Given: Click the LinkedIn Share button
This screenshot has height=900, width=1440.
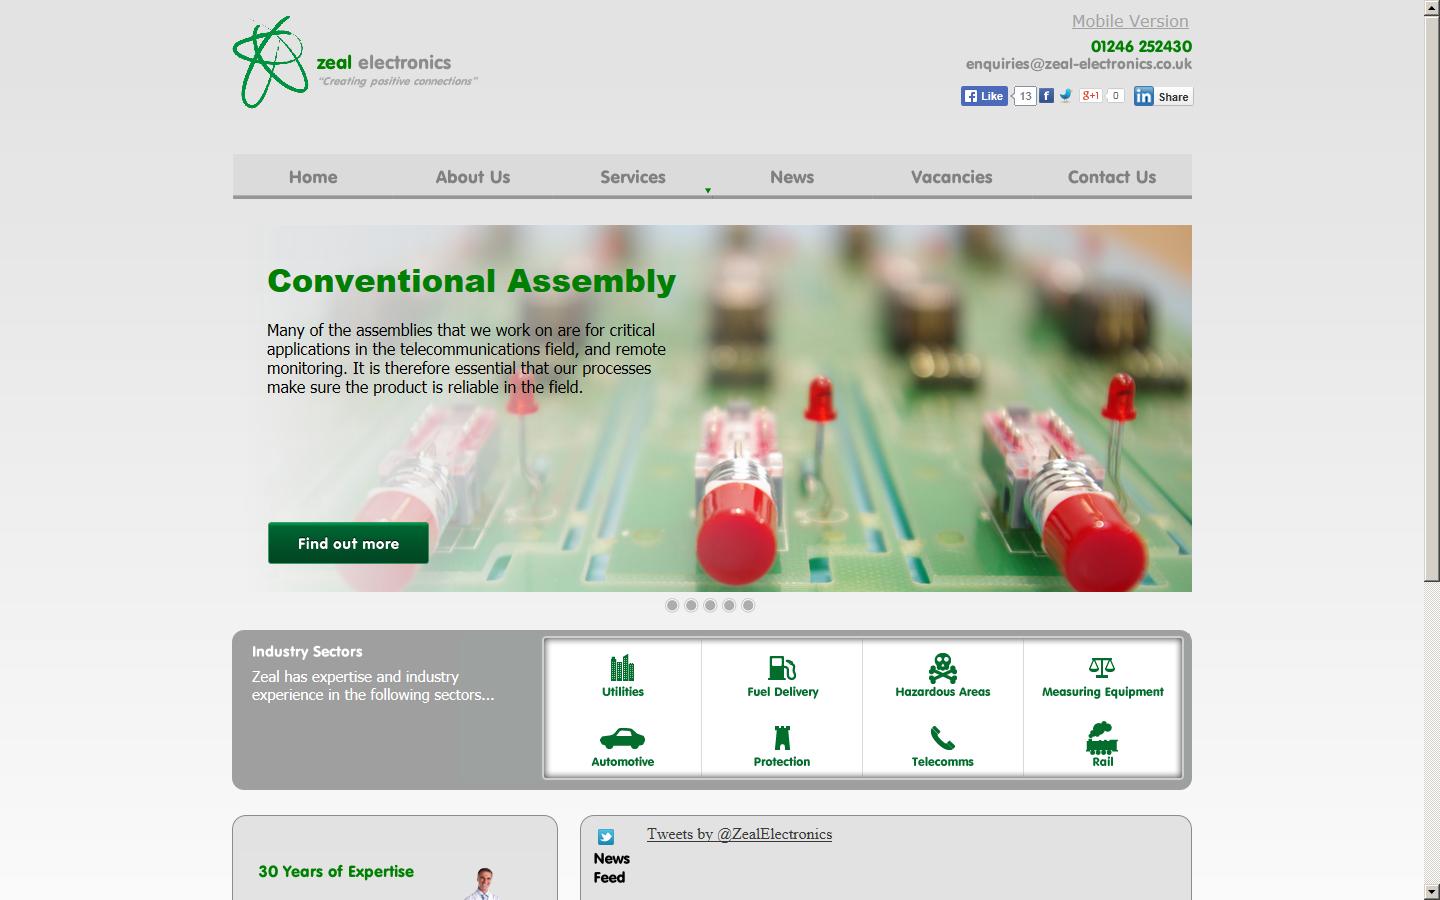Looking at the screenshot, I should pos(1163,96).
